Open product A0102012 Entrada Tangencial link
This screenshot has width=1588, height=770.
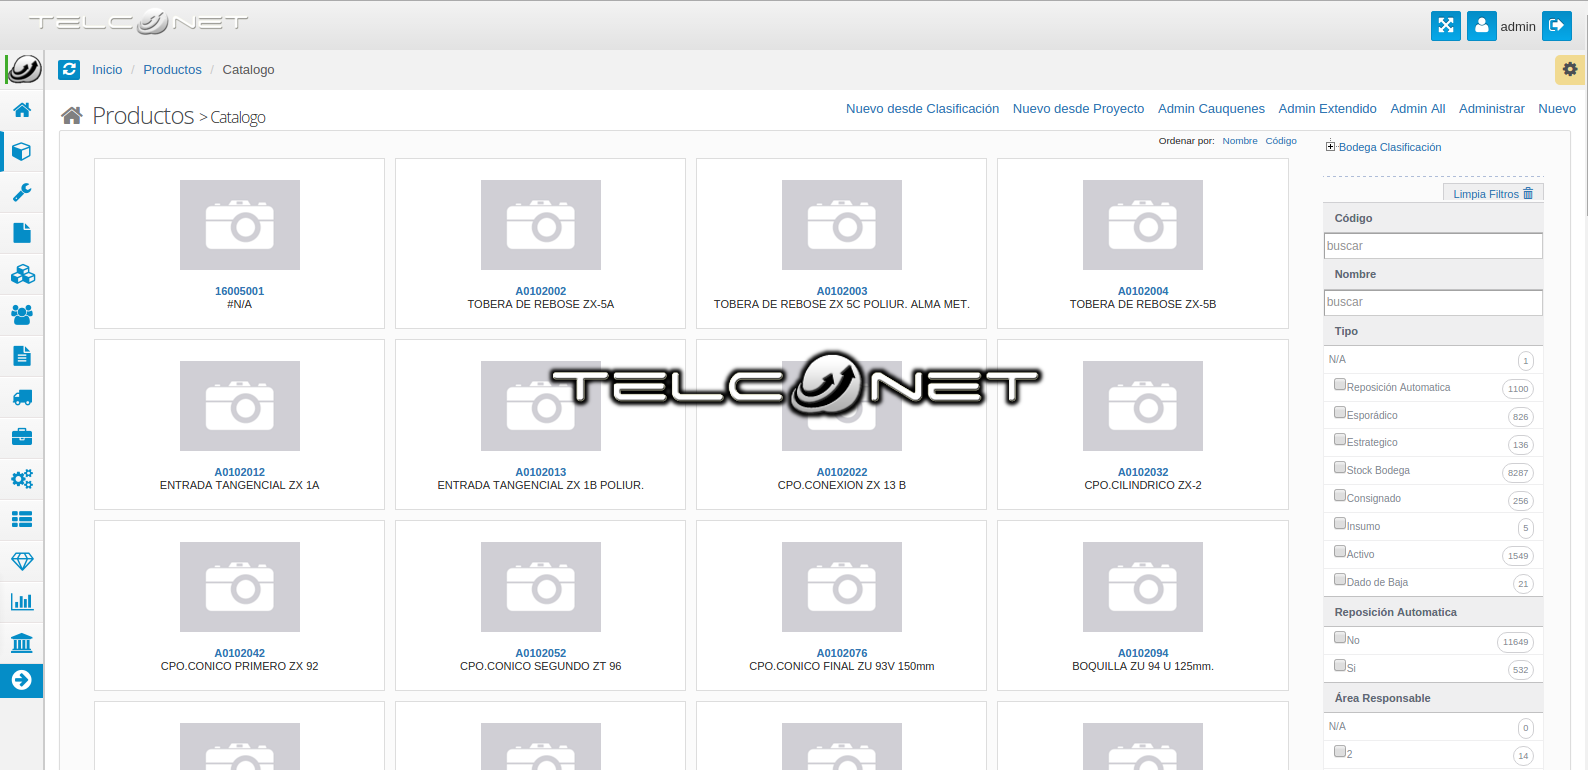[x=240, y=473]
